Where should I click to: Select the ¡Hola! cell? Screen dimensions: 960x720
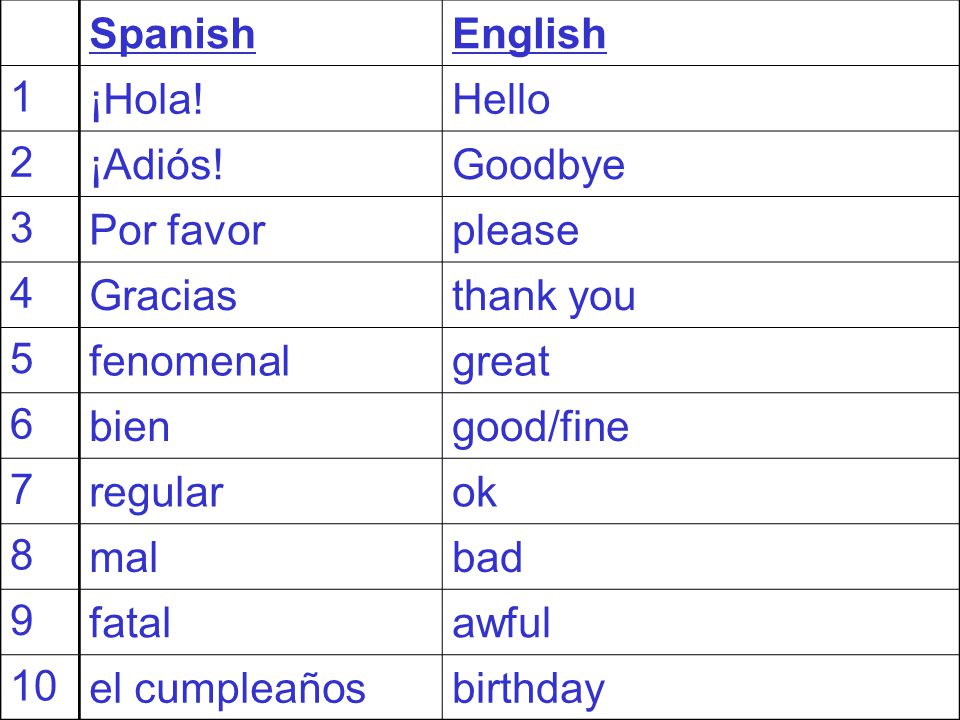click(x=261, y=99)
